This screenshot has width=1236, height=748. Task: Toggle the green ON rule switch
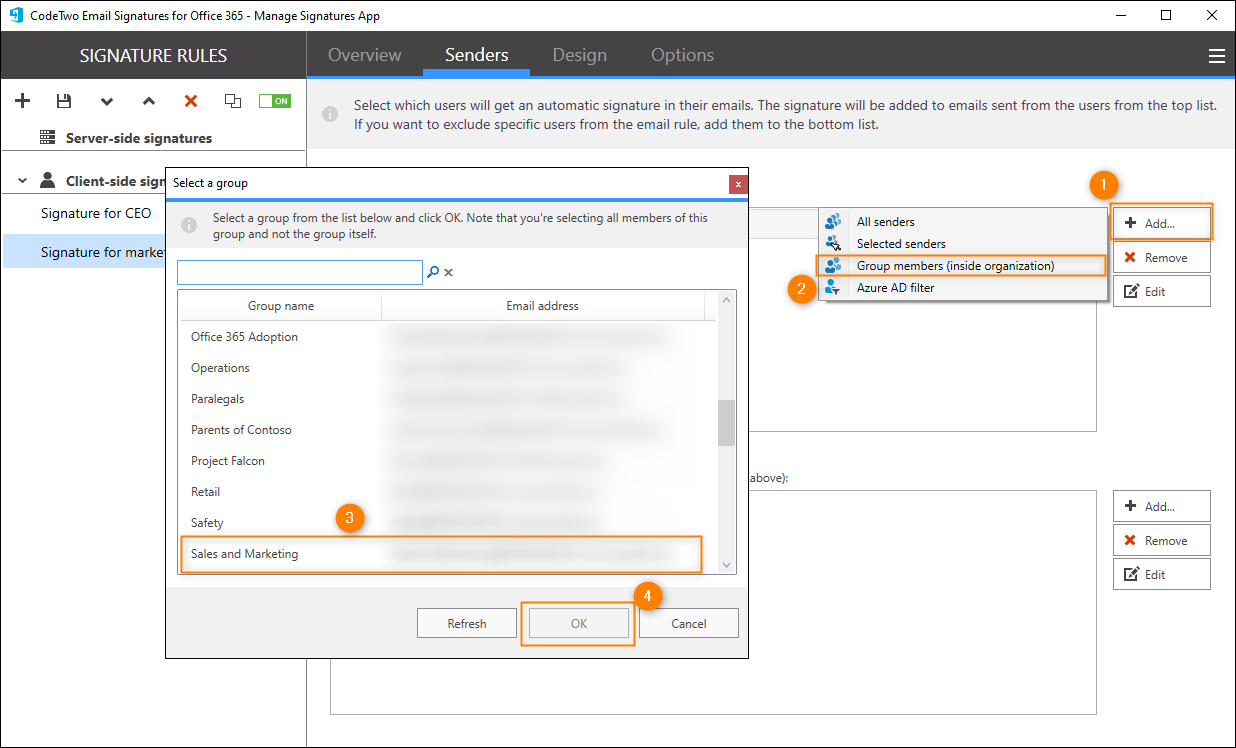tap(274, 101)
